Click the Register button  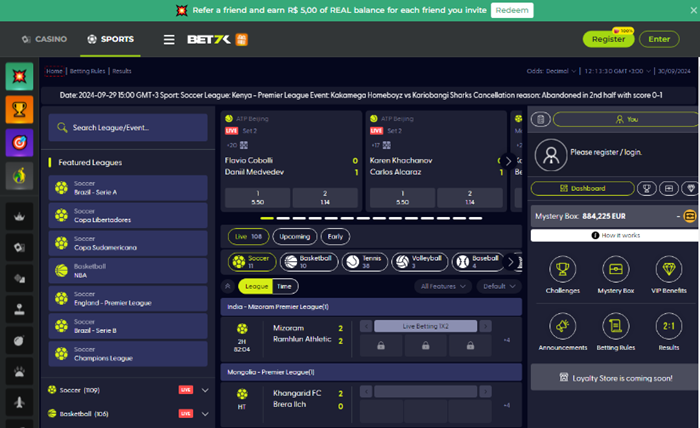608,40
